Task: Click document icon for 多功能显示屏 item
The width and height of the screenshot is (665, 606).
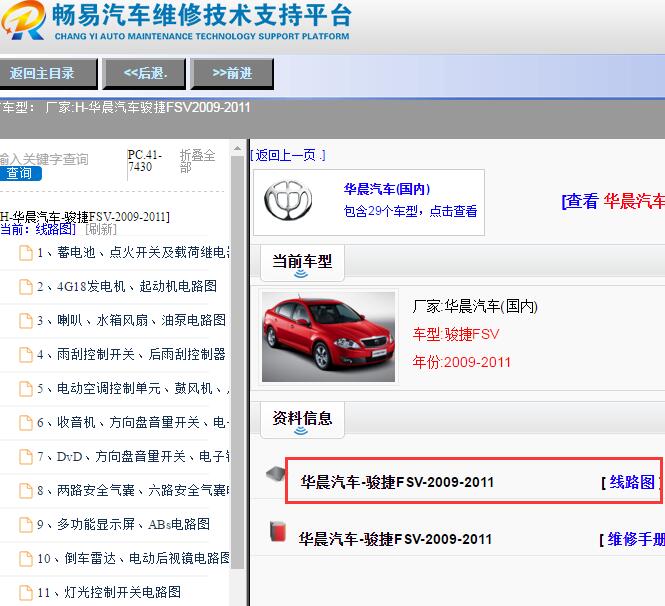Action: 26,525
